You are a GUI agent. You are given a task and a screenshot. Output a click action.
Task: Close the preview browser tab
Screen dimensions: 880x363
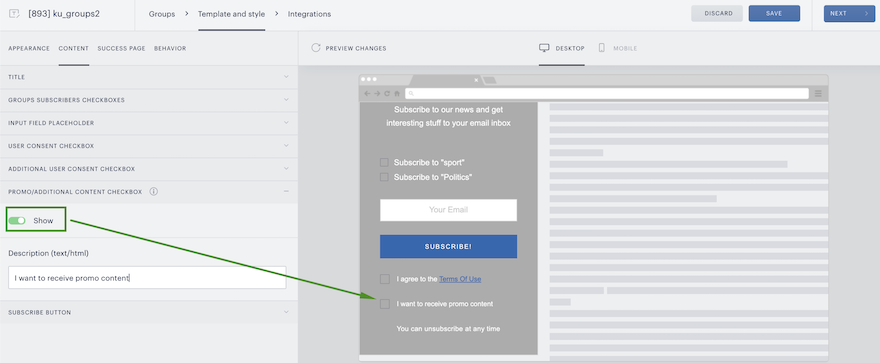click(476, 80)
